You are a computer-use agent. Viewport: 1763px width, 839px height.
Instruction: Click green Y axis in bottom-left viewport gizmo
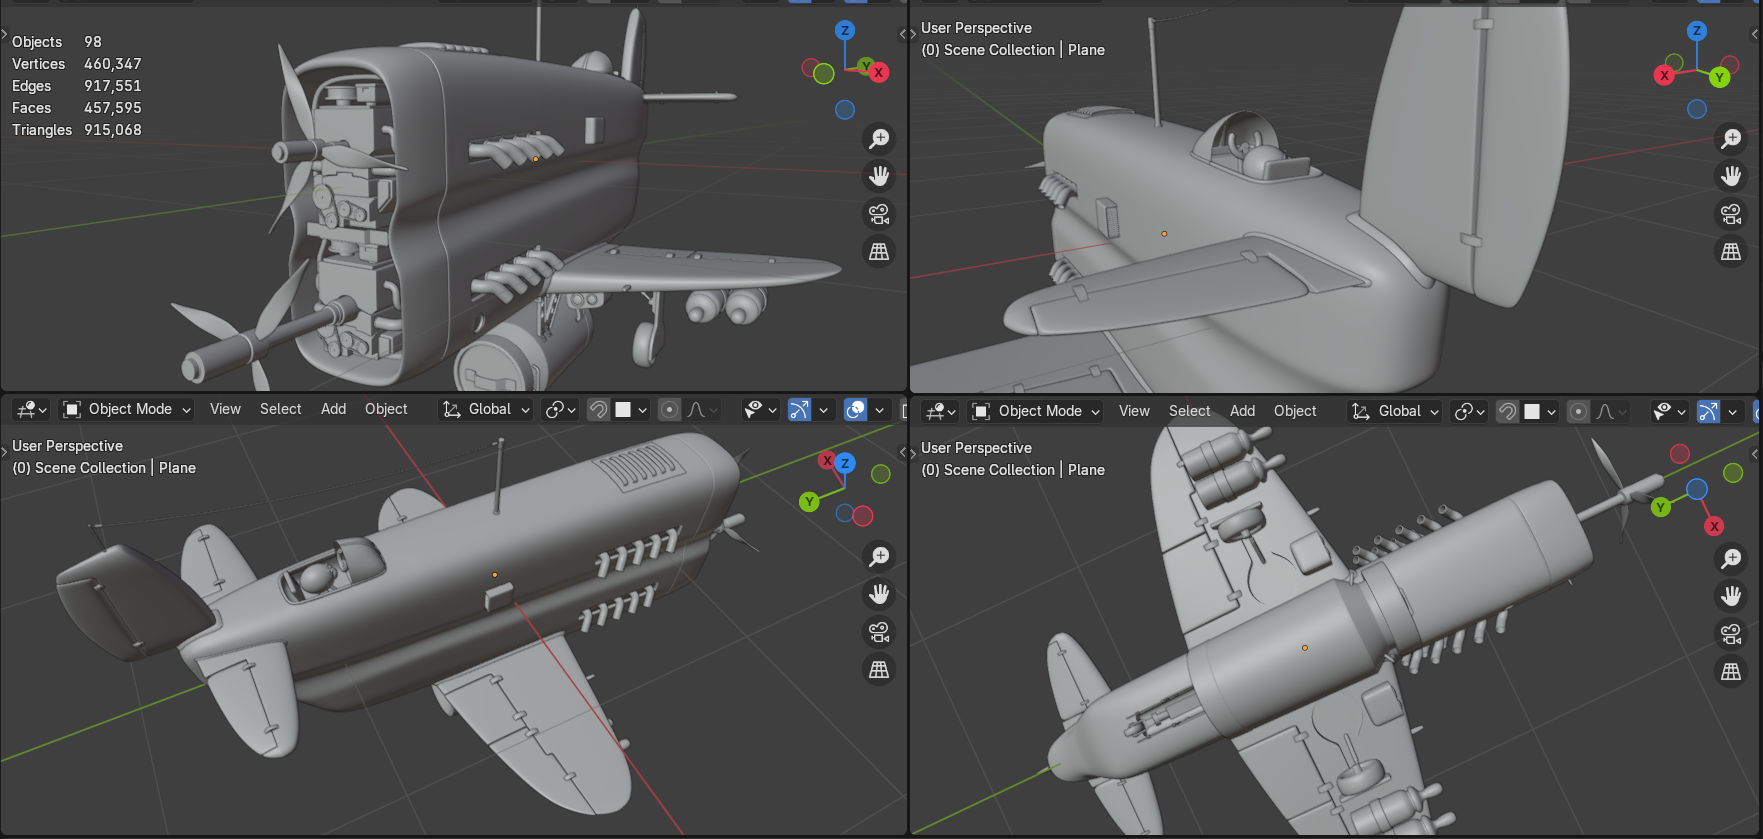(809, 501)
